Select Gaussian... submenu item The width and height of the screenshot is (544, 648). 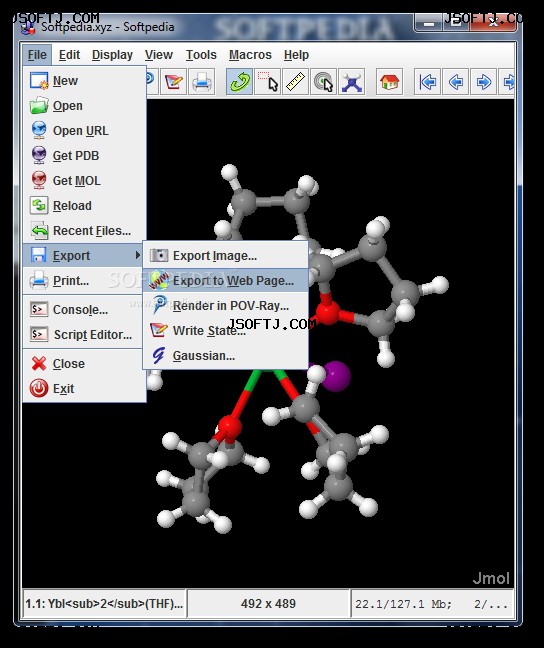tap(226, 355)
